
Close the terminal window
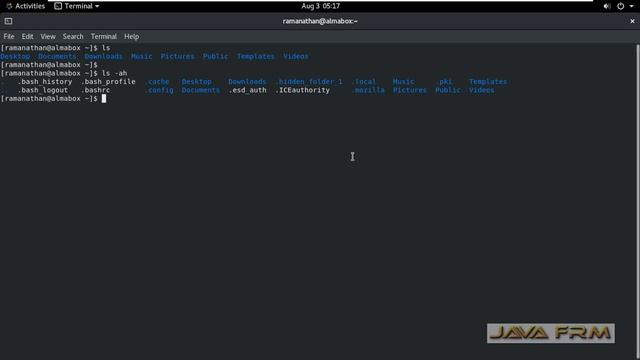tap(632, 21)
